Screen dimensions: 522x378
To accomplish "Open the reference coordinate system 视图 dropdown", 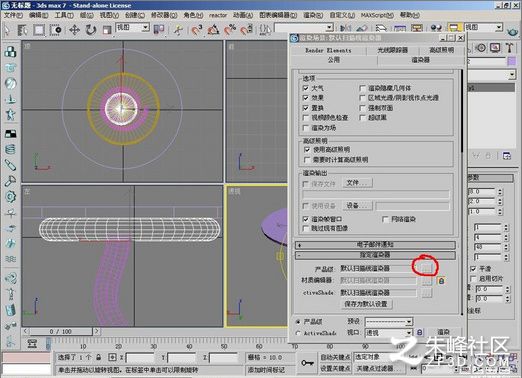I will [132, 28].
